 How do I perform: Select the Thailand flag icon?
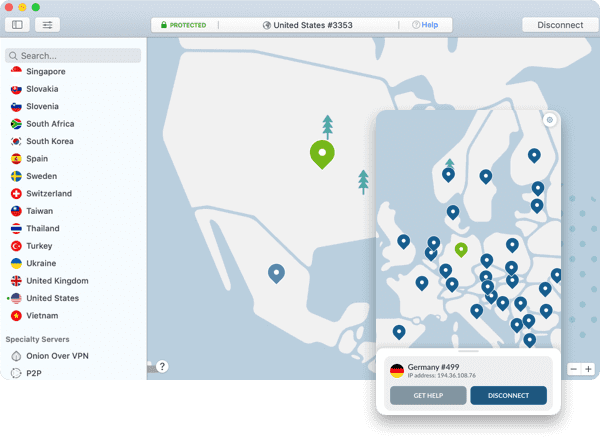[x=16, y=228]
